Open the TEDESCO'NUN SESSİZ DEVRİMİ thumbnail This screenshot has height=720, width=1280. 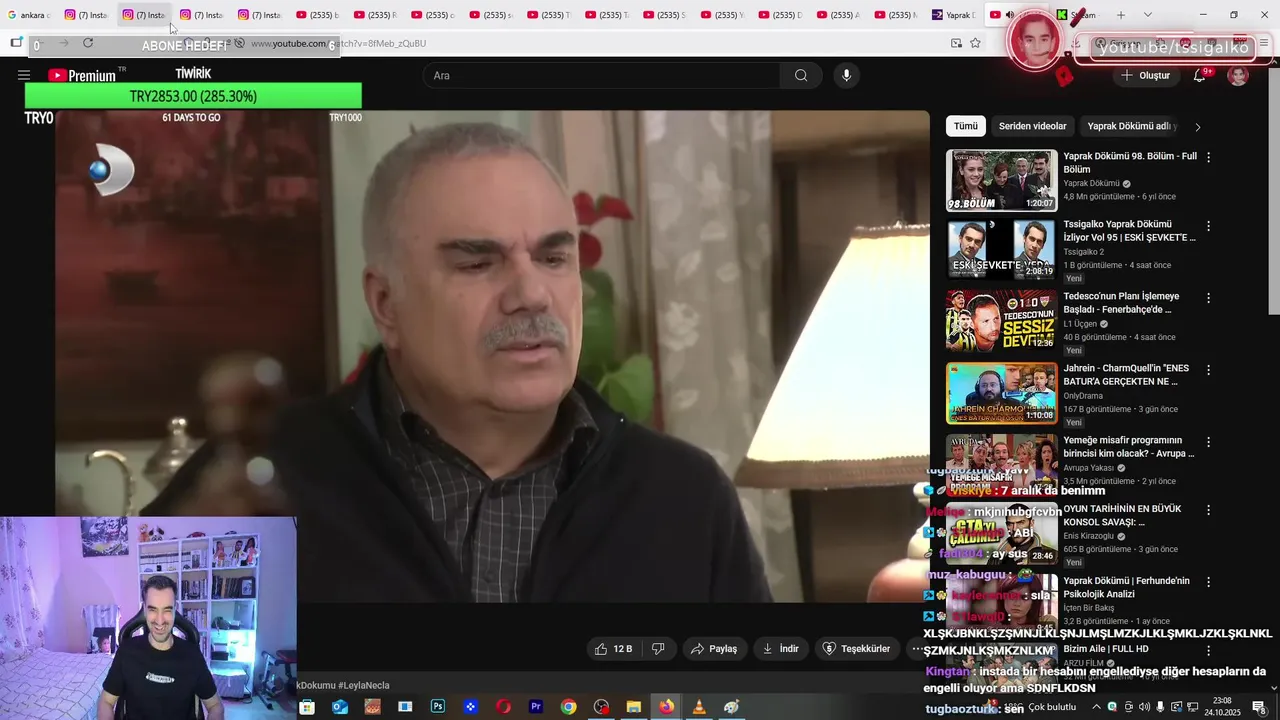click(1001, 321)
